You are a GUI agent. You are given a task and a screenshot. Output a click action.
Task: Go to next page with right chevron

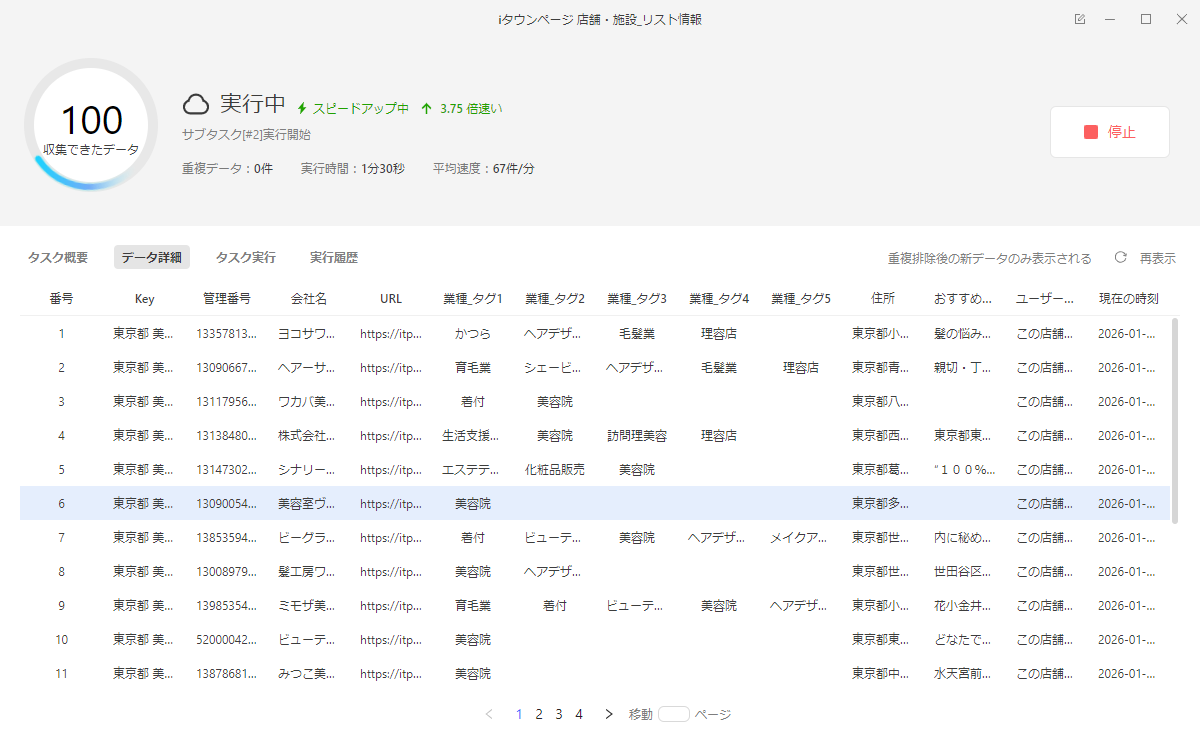coord(608,714)
